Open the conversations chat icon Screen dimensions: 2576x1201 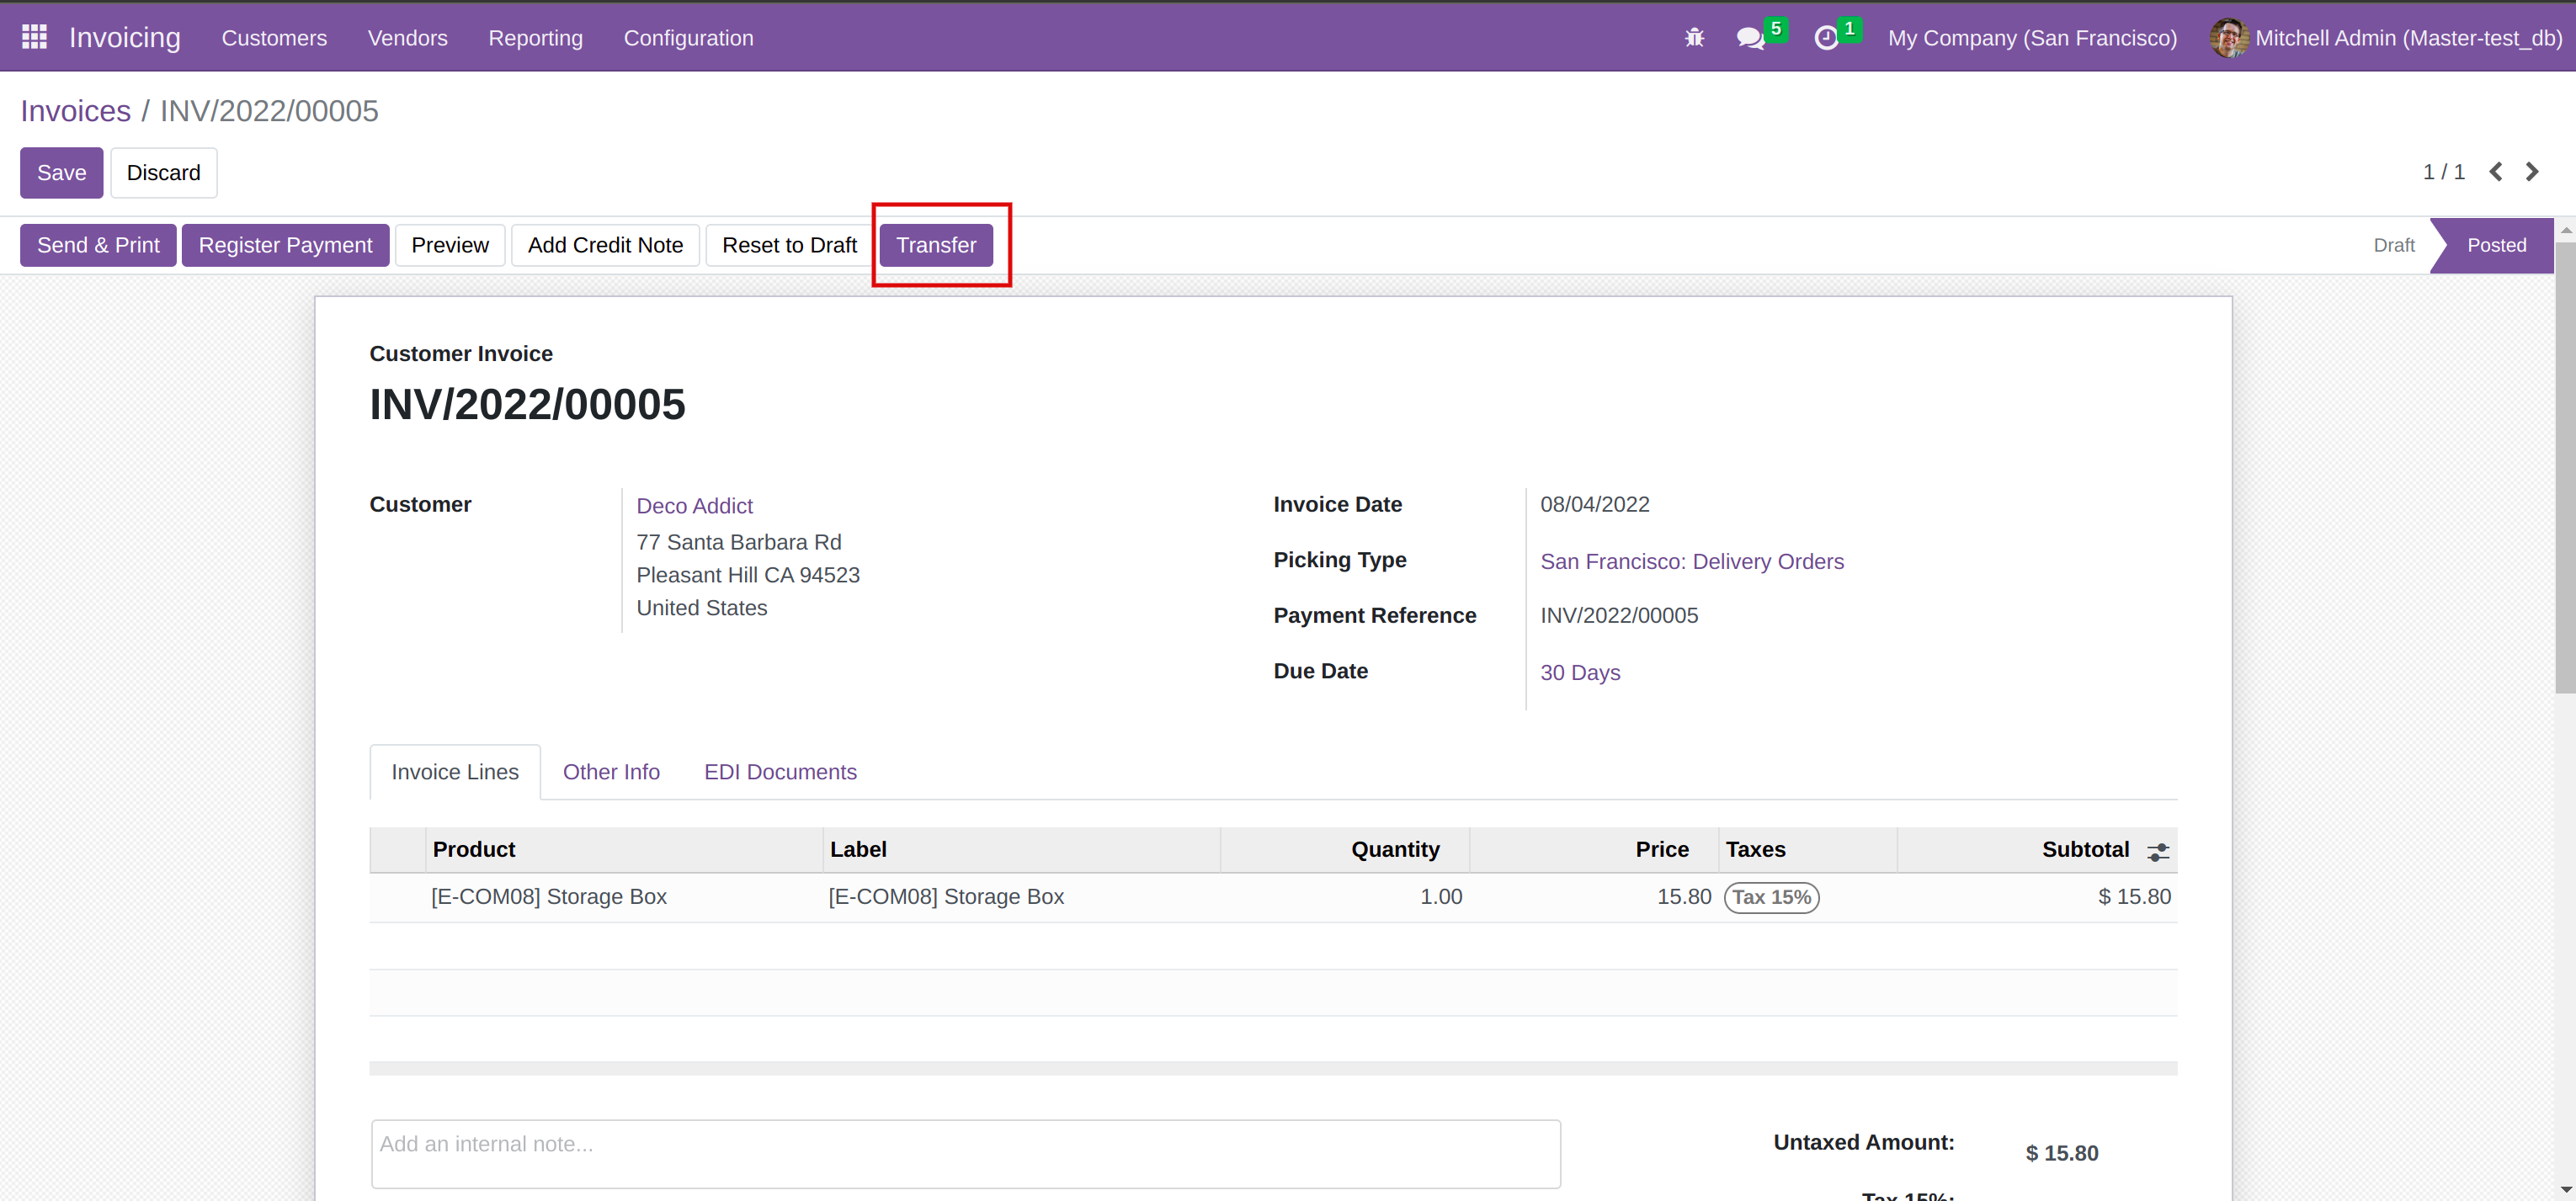point(1750,38)
